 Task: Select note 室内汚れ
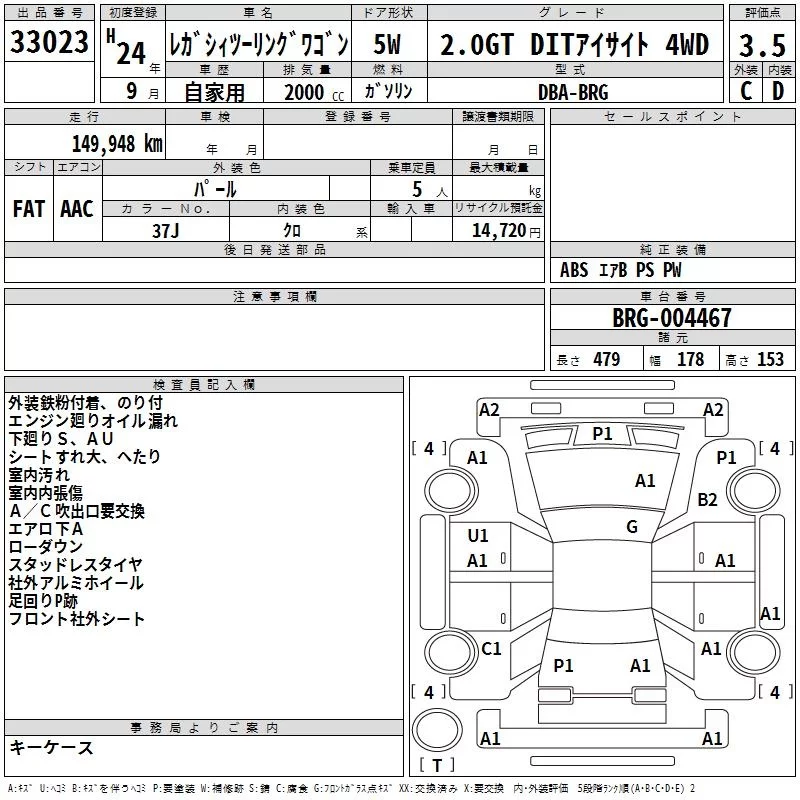39,474
